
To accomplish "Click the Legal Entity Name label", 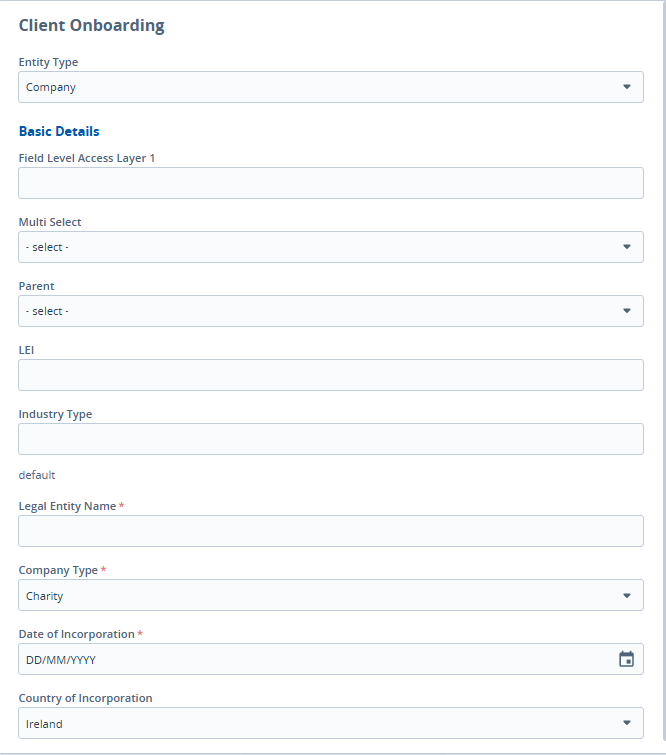I will (x=67, y=506).
